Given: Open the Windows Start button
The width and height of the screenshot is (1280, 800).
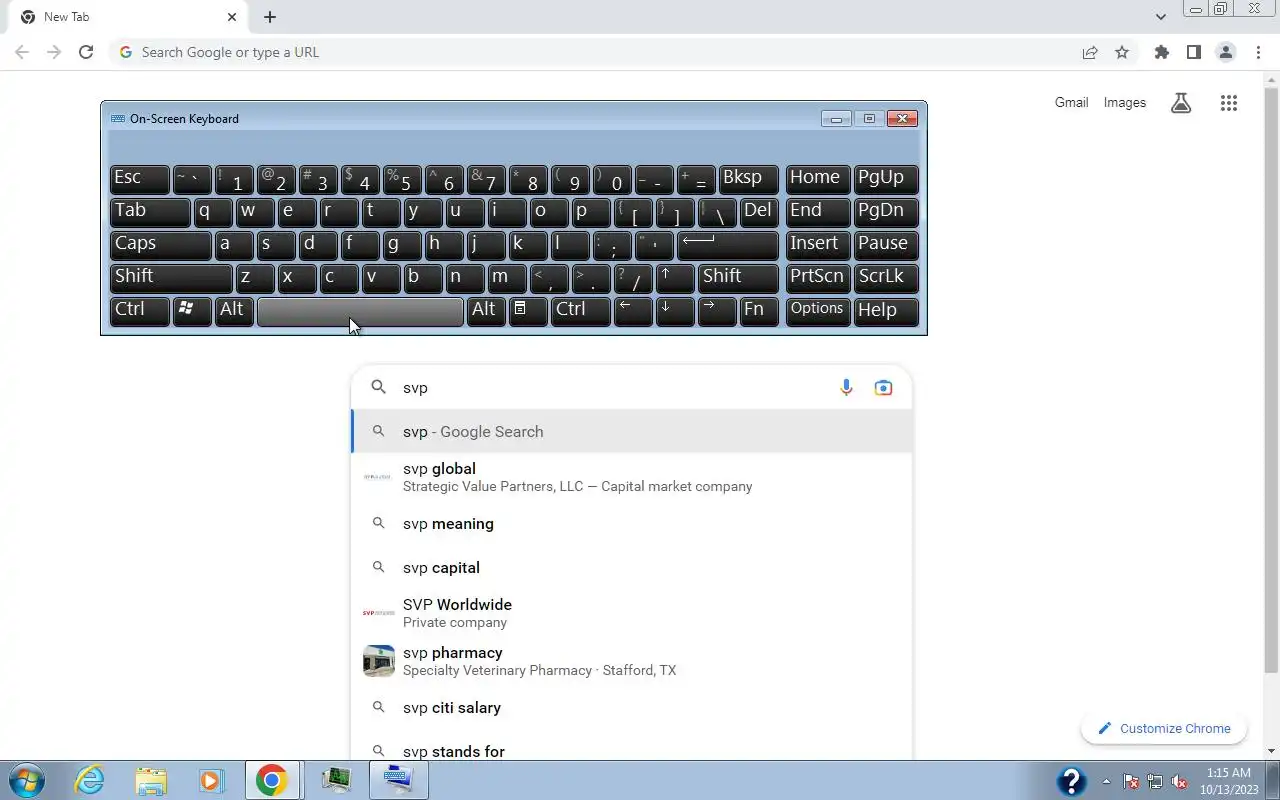Looking at the screenshot, I should (x=26, y=780).
